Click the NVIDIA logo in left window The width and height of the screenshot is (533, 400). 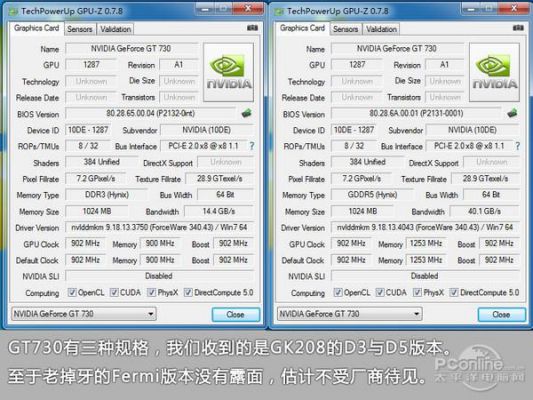[x=228, y=72]
